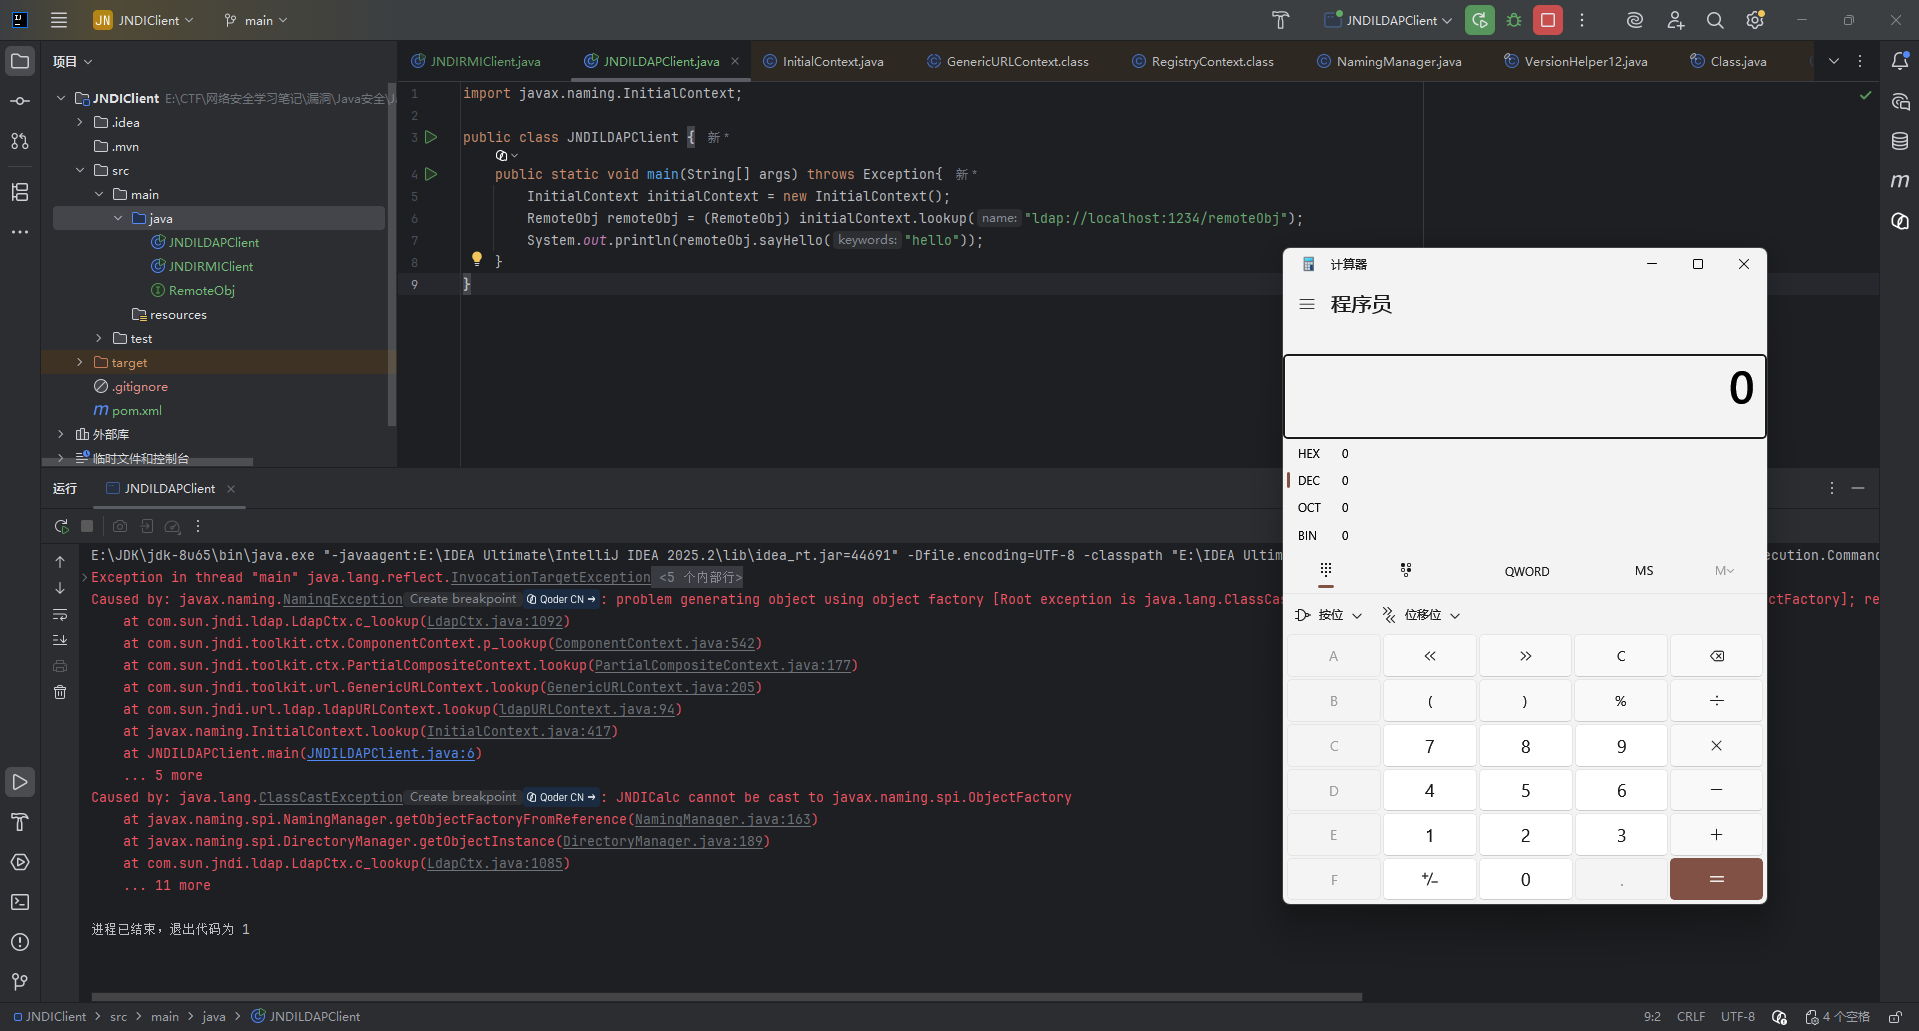Open the calculator Bit shift (位移位) dropdown
This screenshot has width=1919, height=1031.
click(x=1421, y=615)
